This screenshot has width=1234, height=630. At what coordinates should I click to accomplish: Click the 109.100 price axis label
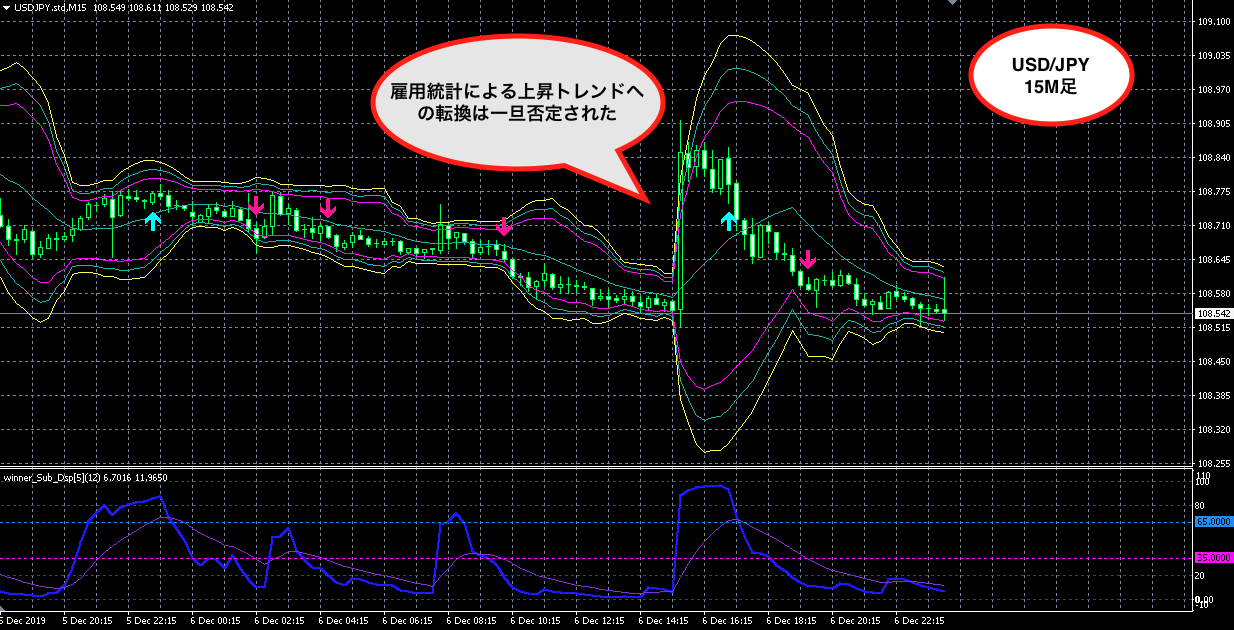(x=1212, y=22)
